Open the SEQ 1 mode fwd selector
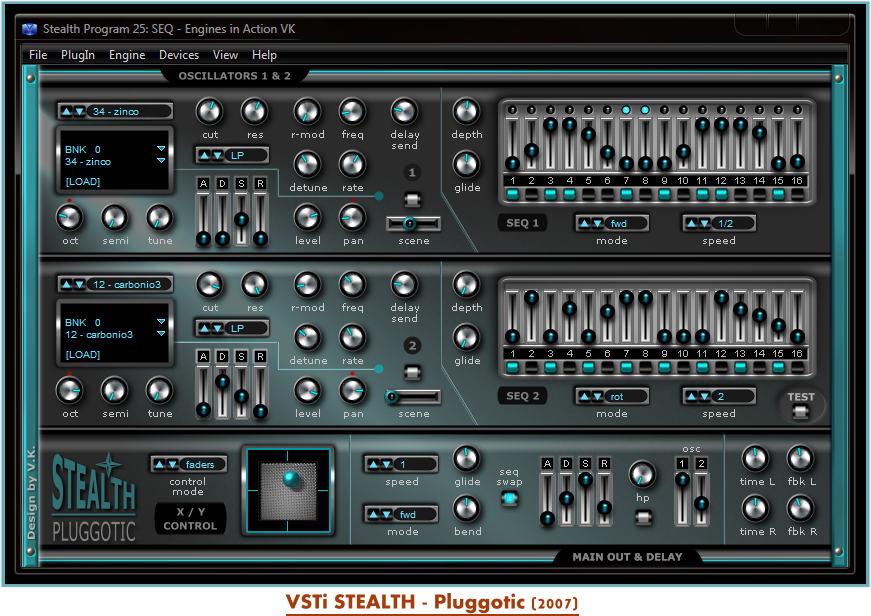Image resolution: width=871 pixels, height=616 pixels. (613, 223)
